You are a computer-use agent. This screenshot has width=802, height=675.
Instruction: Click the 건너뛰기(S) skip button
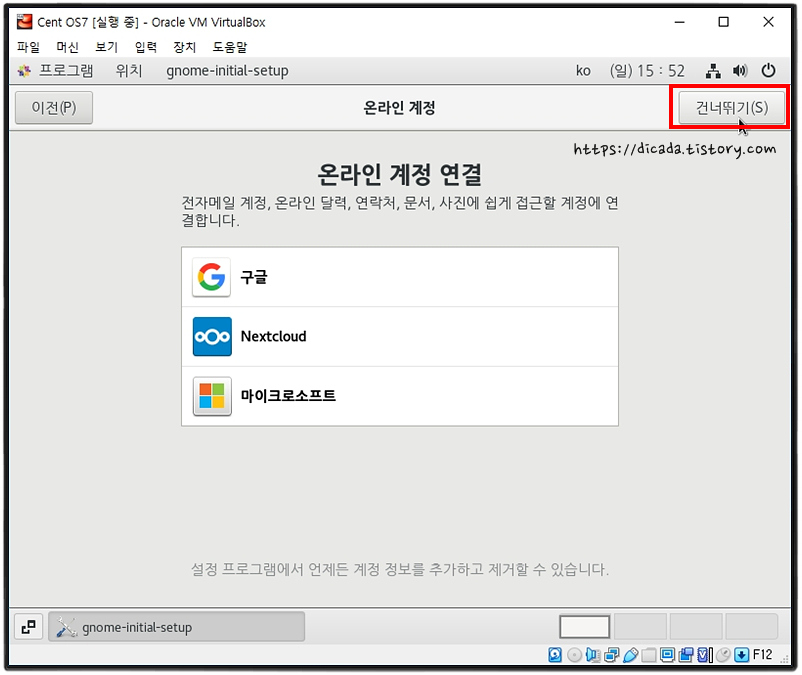tap(731, 107)
